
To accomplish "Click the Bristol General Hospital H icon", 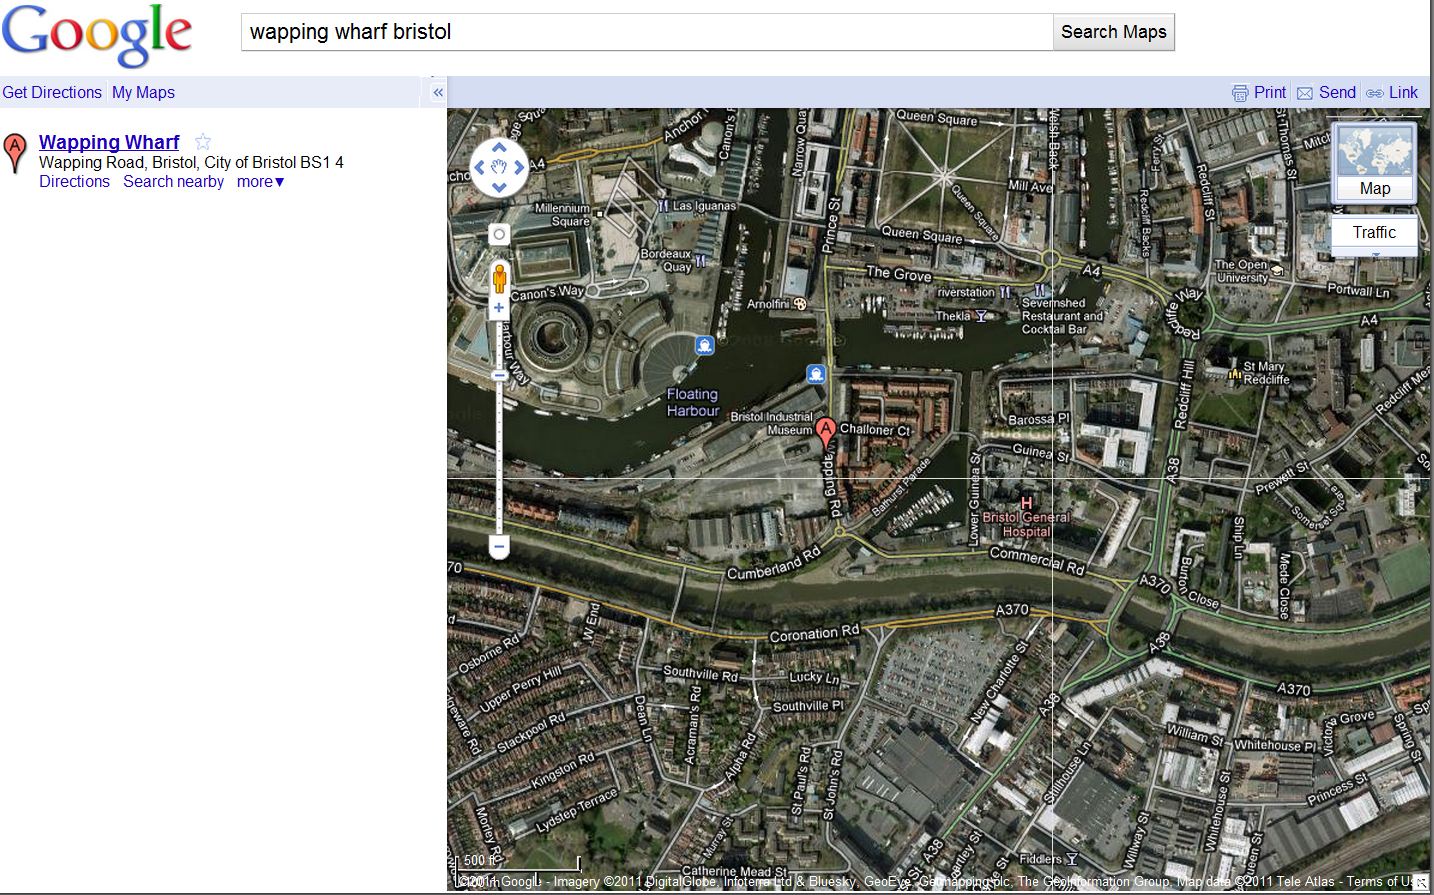I will click(1026, 503).
